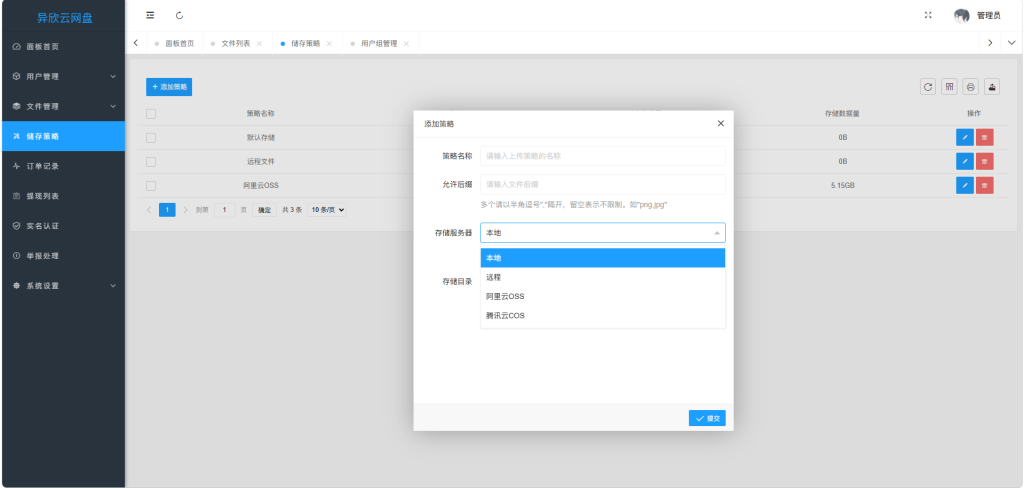The height and width of the screenshot is (488, 1024).
Task: Click the print table icon
Action: [970, 87]
